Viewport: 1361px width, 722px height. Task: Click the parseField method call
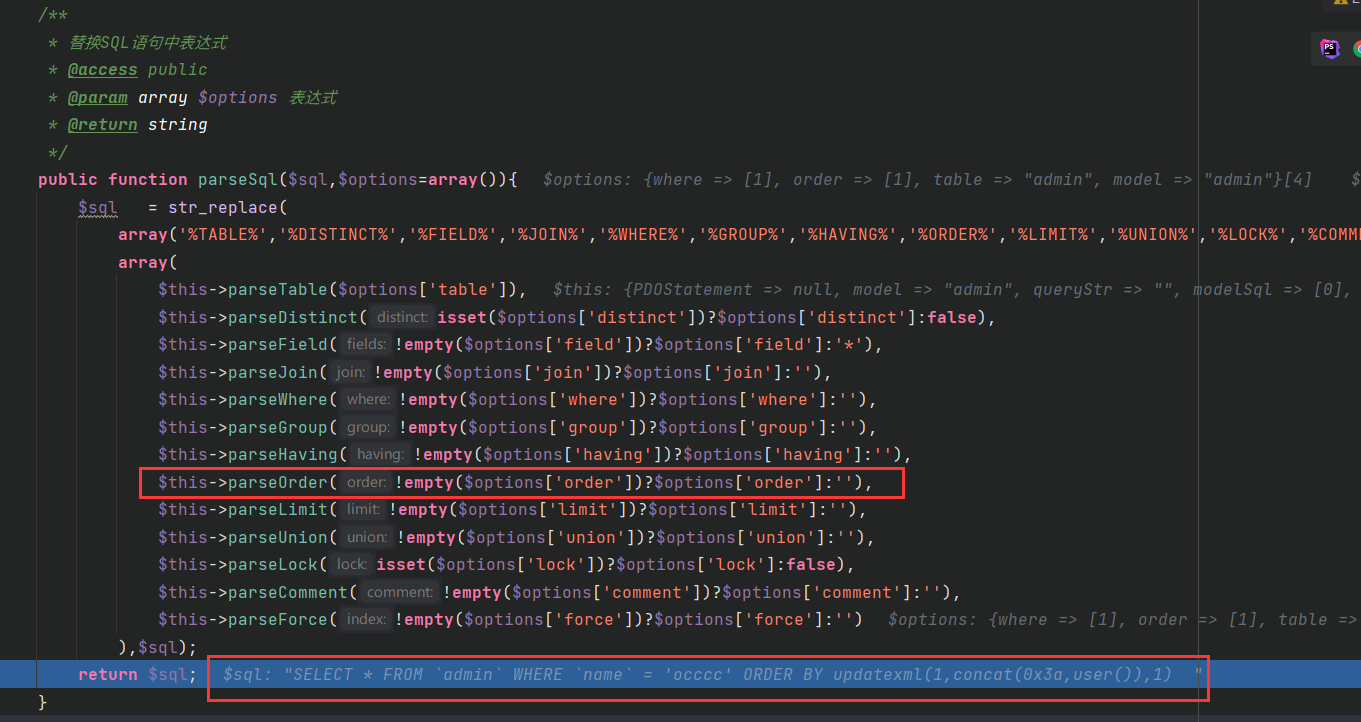pos(278,345)
